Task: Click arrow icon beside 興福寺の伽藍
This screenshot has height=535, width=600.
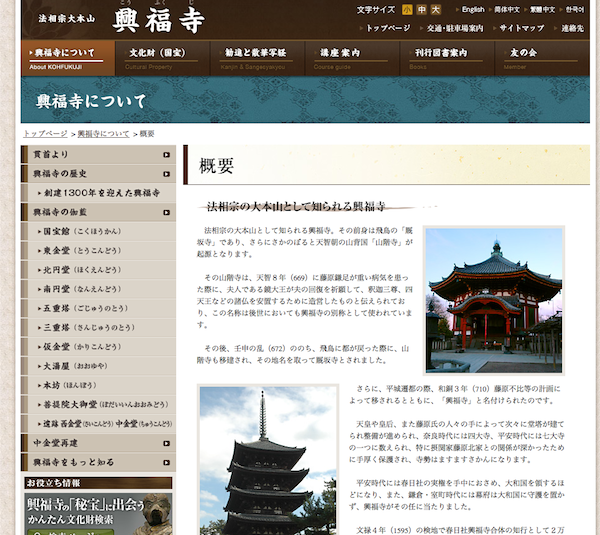Action: tap(167, 212)
